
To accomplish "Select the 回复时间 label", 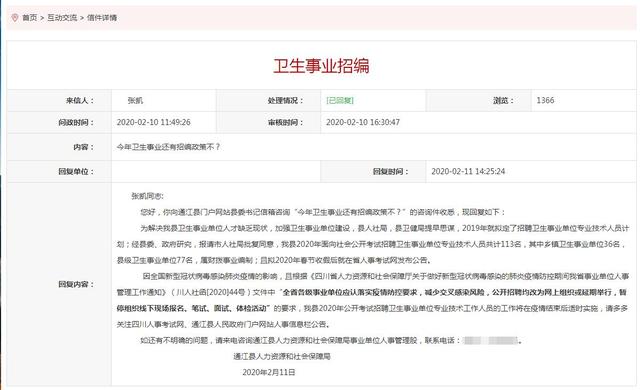I will pos(391,171).
